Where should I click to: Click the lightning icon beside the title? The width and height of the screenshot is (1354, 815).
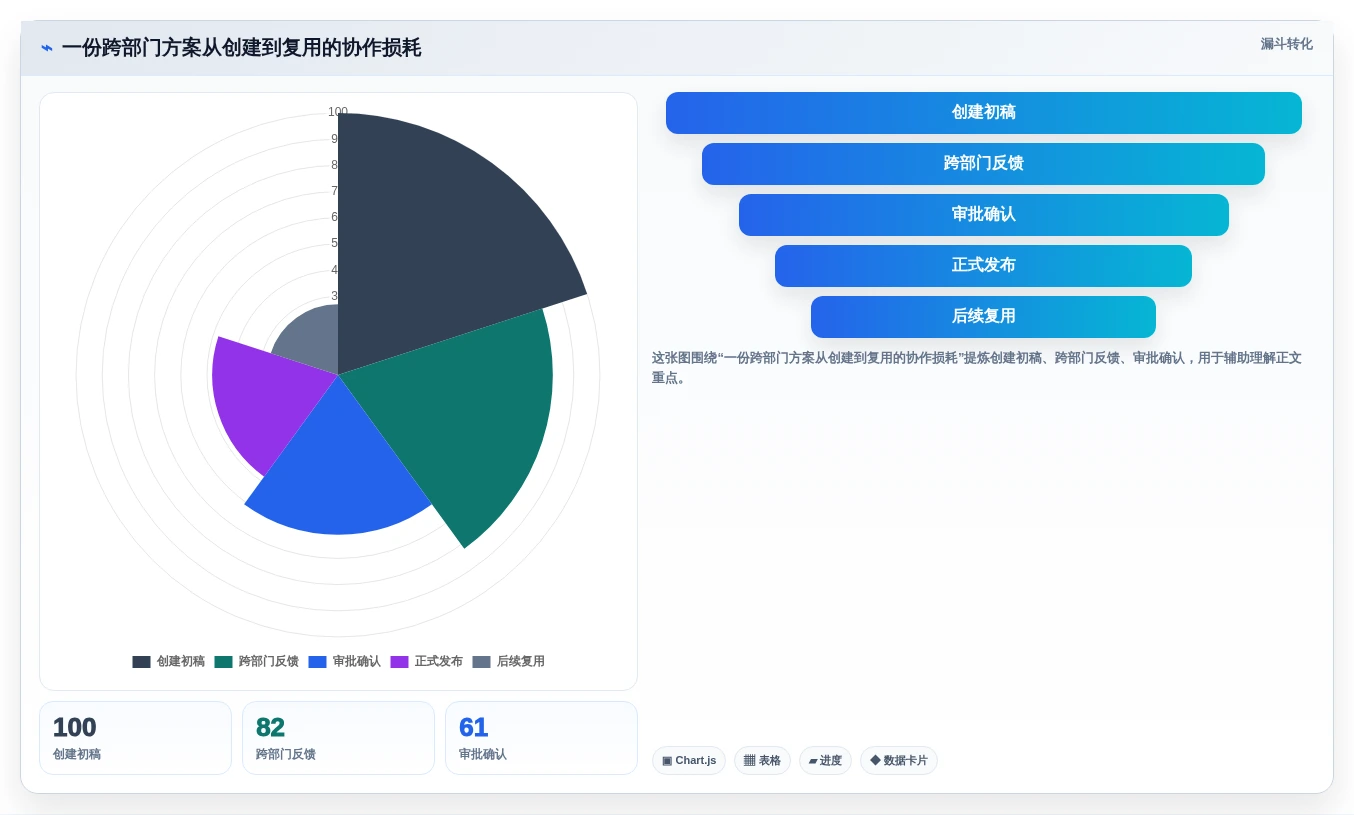coord(47,48)
